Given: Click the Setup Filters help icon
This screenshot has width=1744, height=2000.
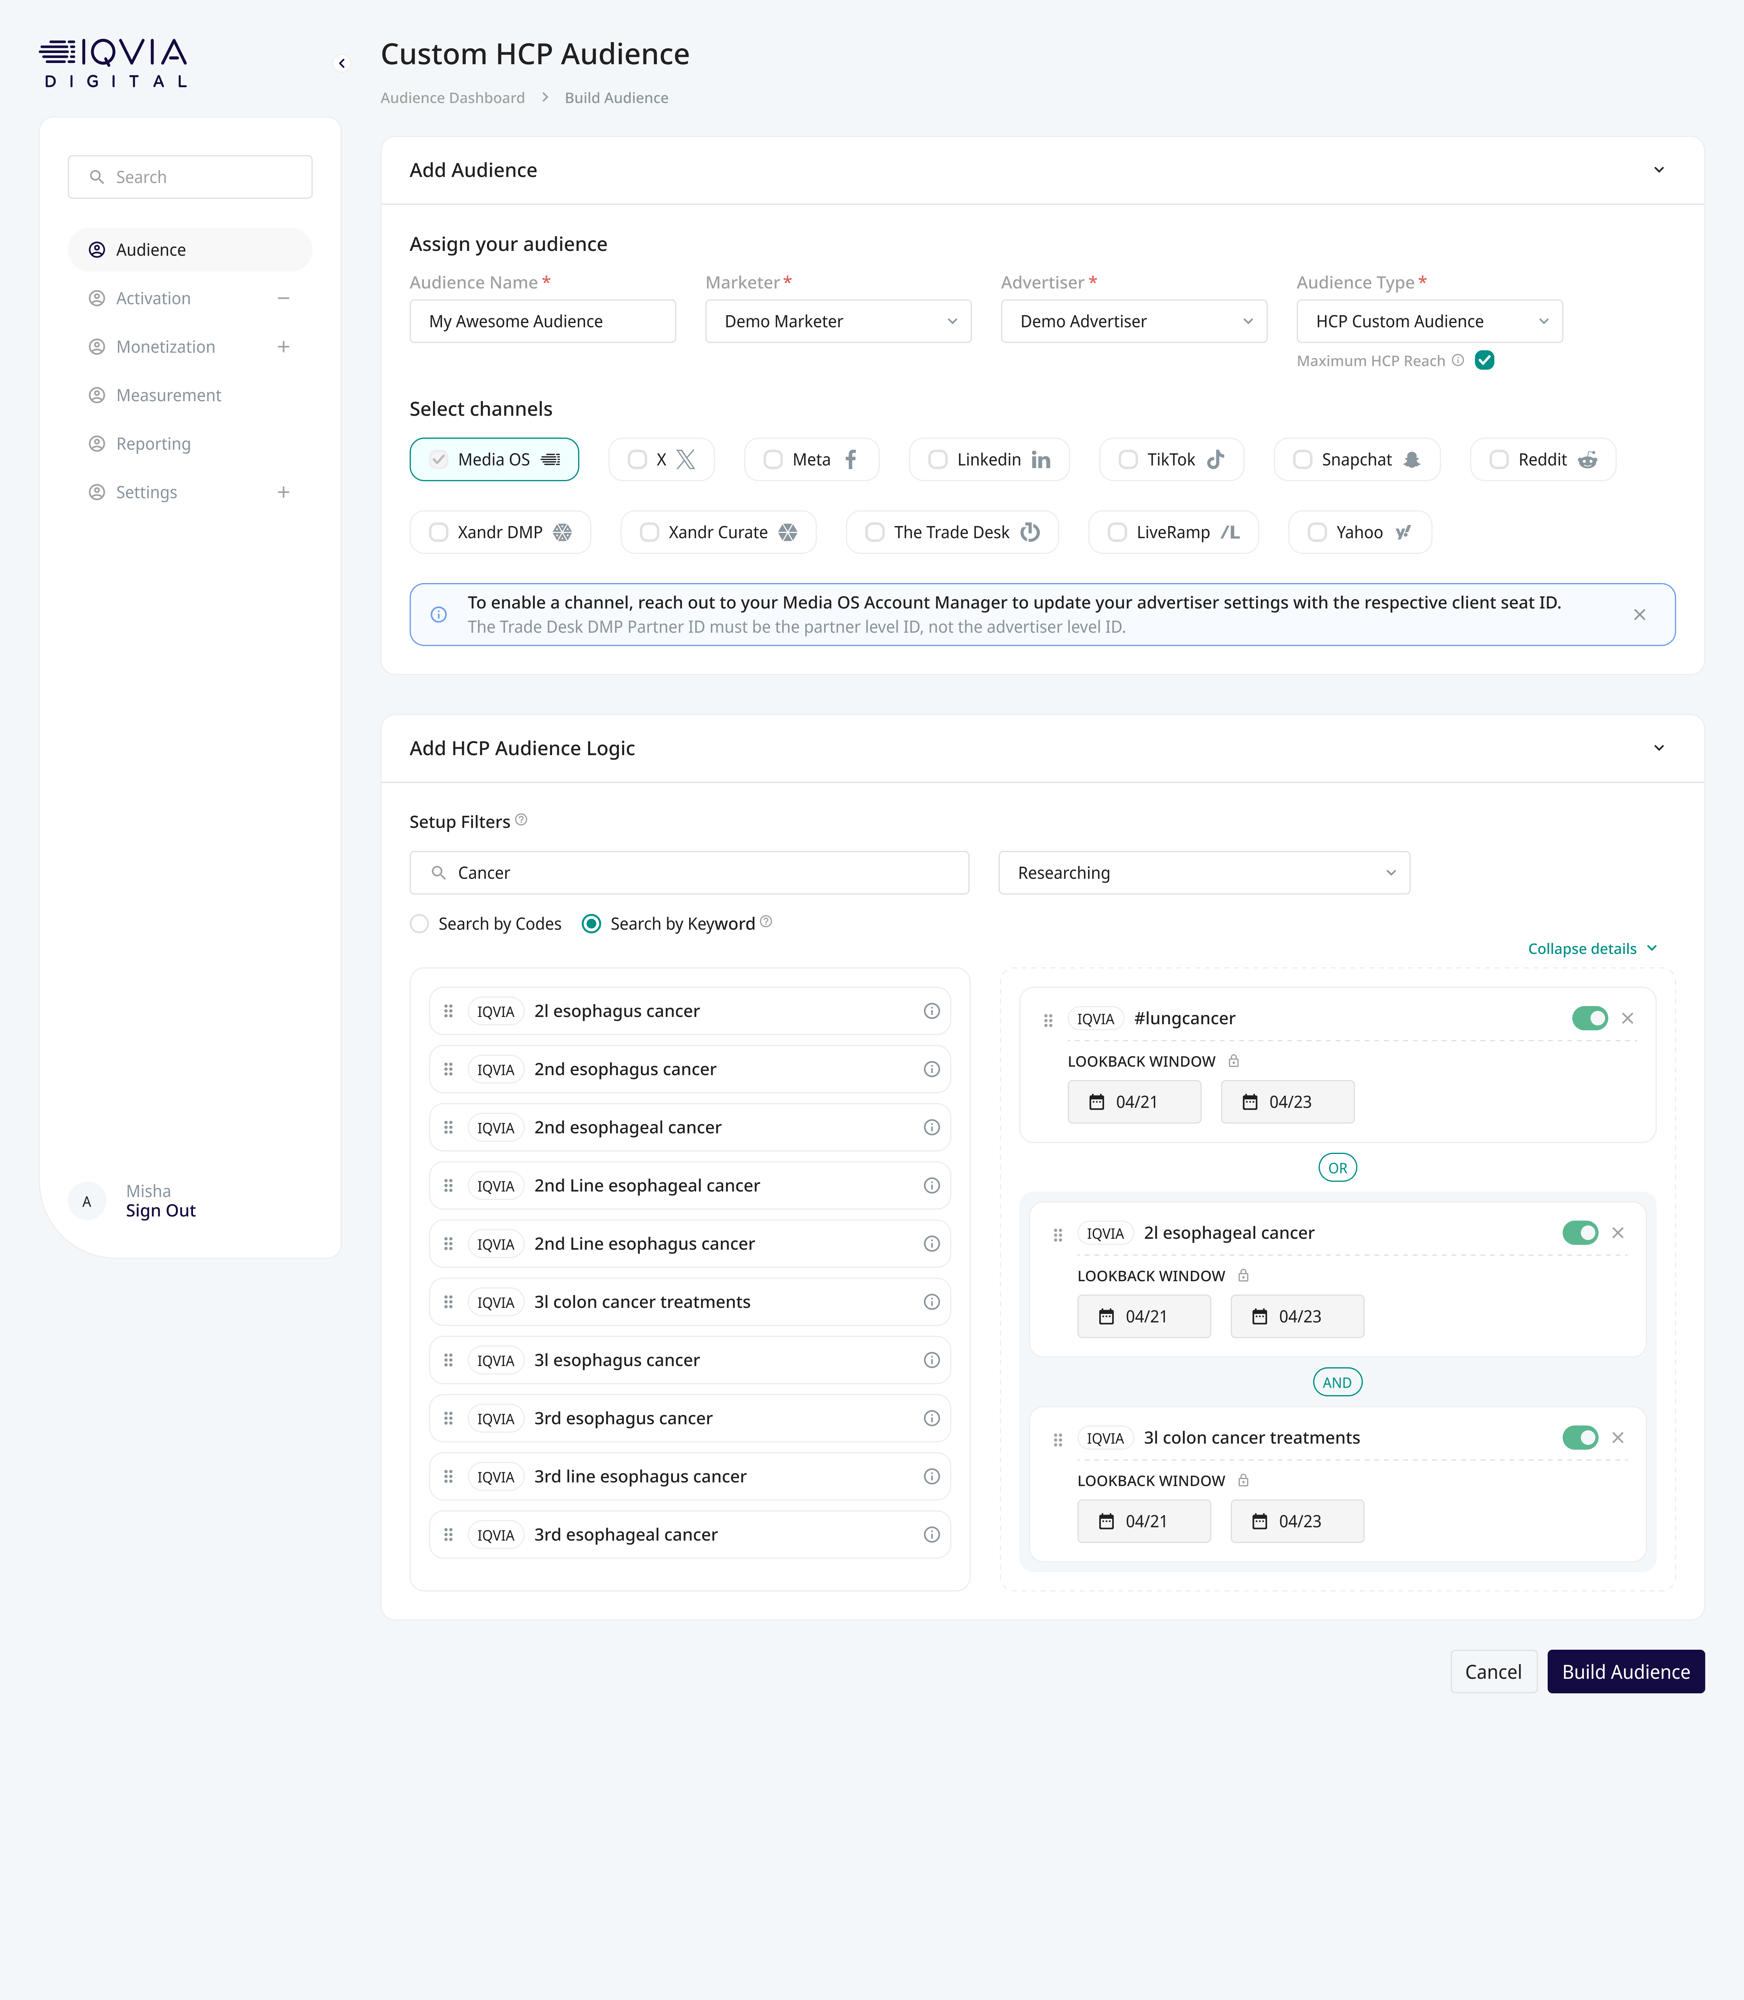Looking at the screenshot, I should [521, 820].
